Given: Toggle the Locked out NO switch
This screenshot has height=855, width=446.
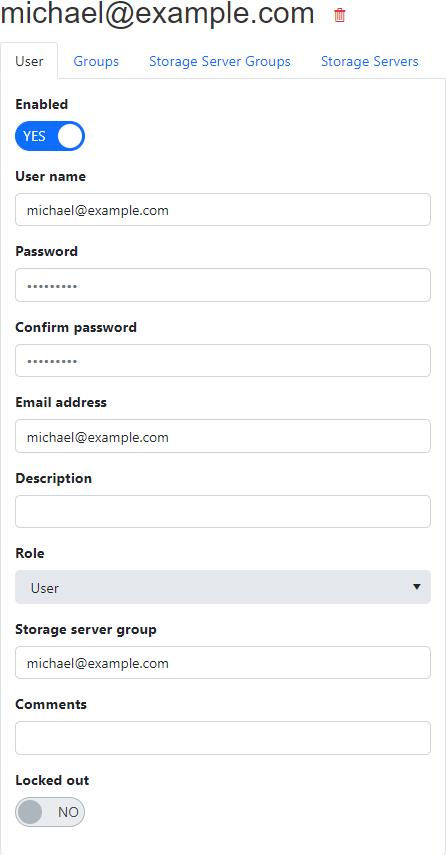Looking at the screenshot, I should (50, 812).
